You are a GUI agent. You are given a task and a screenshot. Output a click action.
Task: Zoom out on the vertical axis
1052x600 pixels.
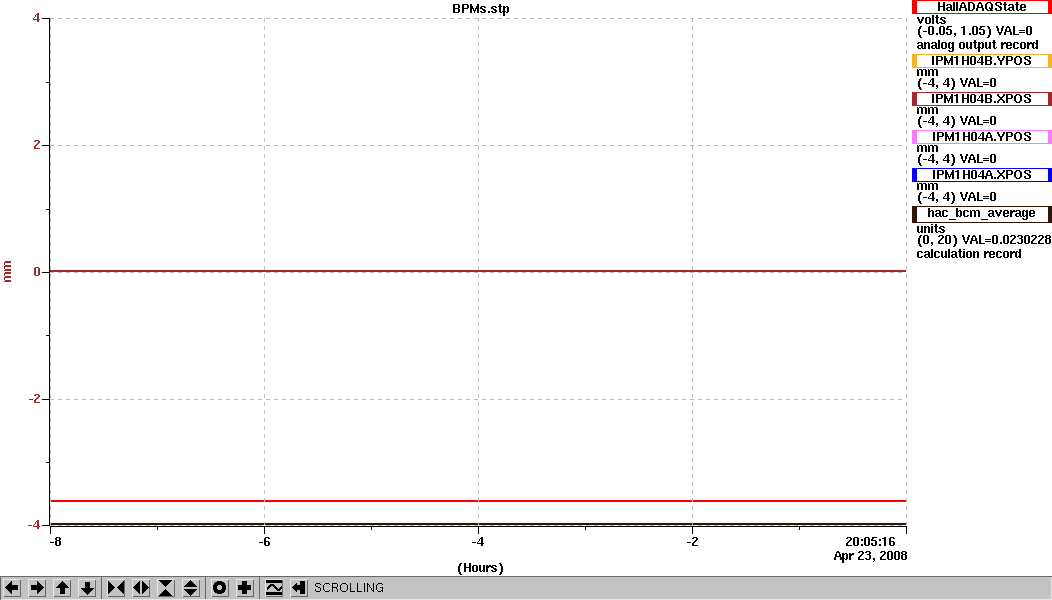tap(191, 589)
